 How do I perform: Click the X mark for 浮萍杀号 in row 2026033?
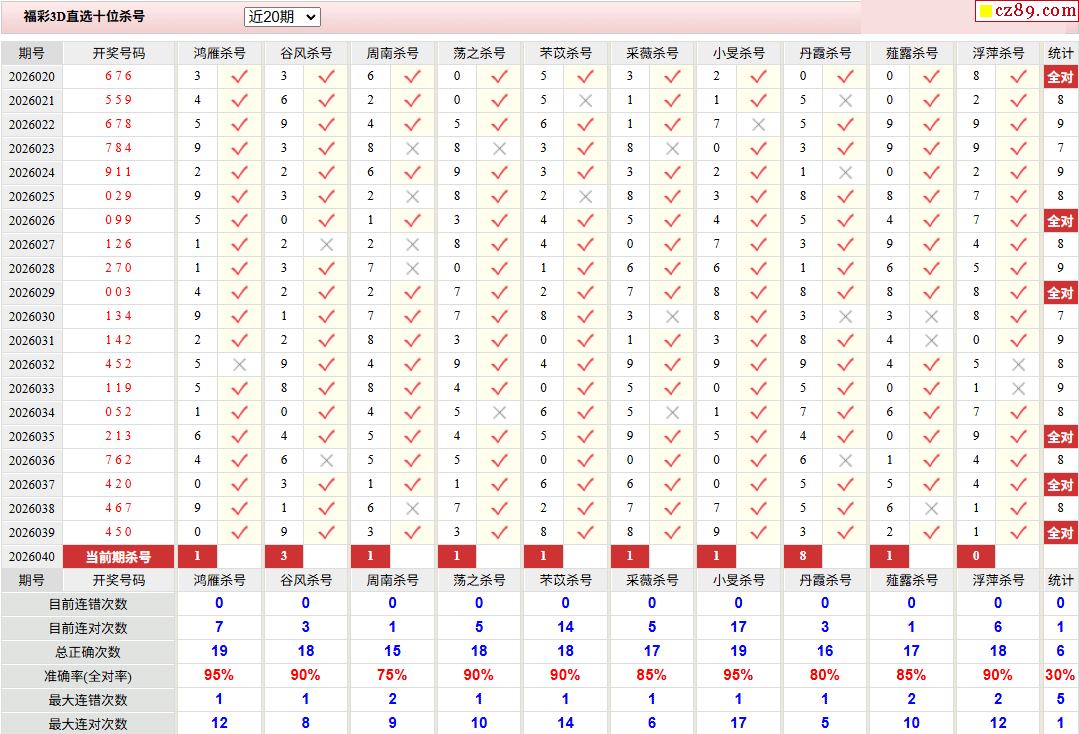click(x=1018, y=389)
